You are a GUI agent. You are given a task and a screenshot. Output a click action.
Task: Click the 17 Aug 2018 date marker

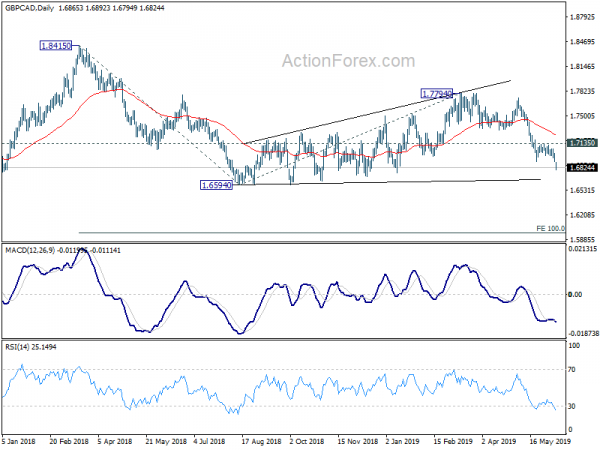point(261,441)
